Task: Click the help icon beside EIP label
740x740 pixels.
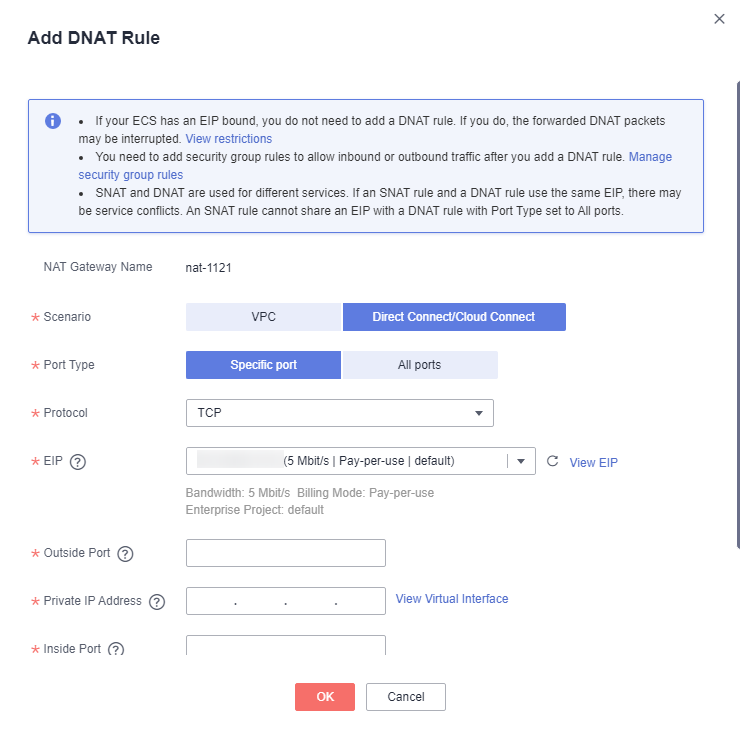Action: click(78, 462)
